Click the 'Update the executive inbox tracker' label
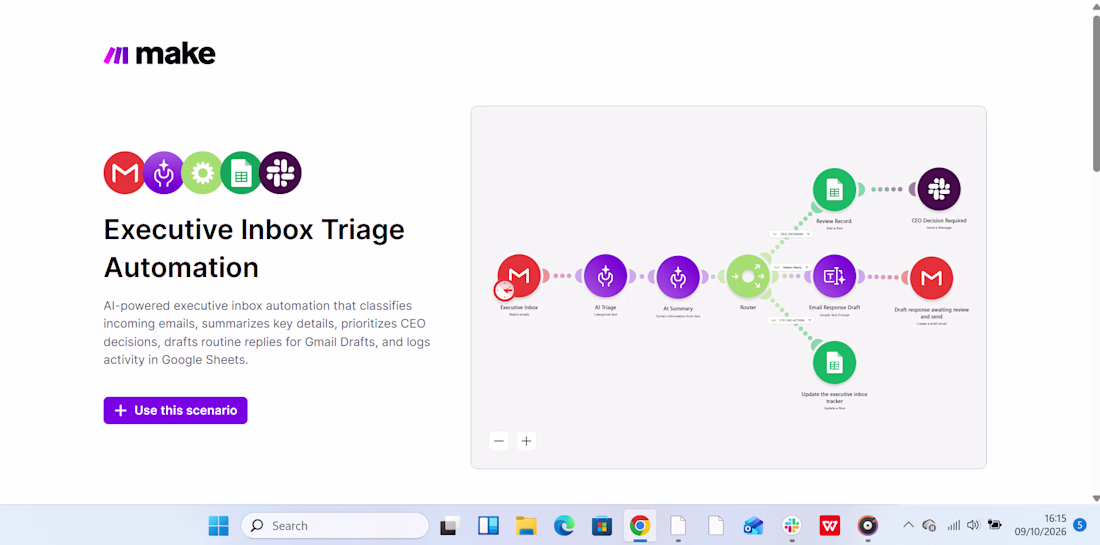 point(834,398)
